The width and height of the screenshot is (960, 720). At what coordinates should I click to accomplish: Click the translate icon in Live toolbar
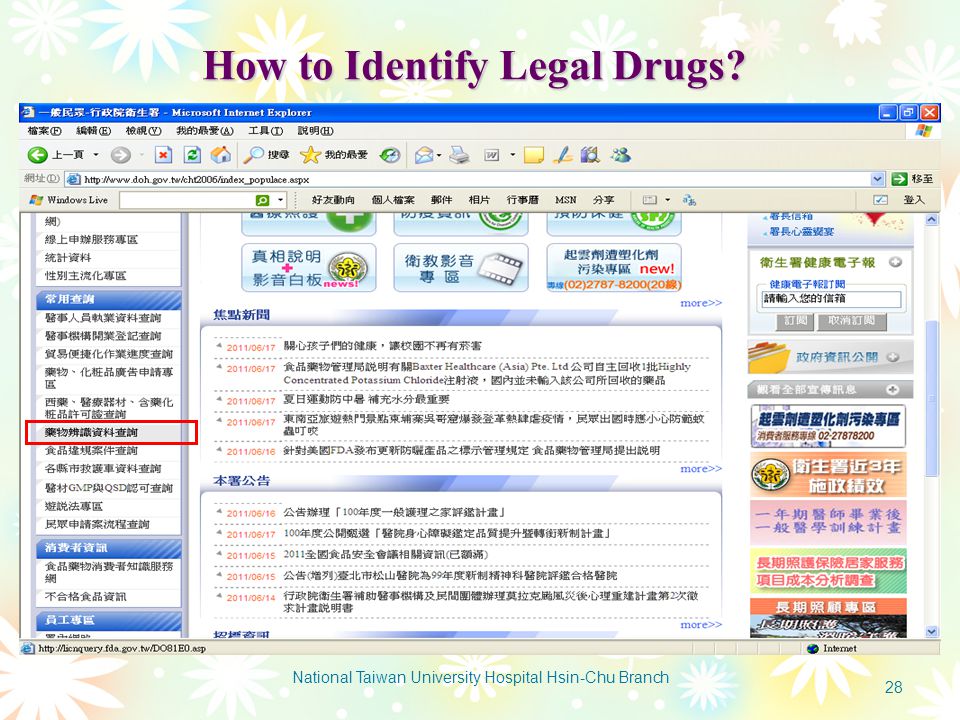coord(689,200)
